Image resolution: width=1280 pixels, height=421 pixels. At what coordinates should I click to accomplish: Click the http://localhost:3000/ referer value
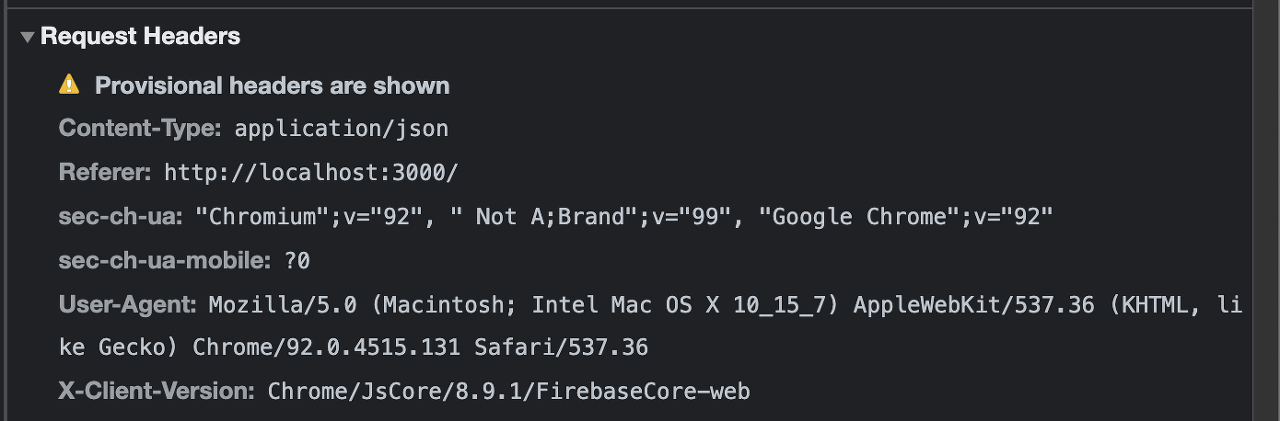(x=311, y=172)
